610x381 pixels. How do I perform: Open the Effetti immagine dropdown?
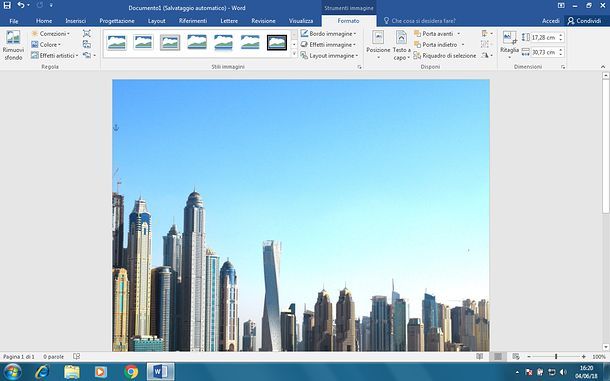(328, 45)
